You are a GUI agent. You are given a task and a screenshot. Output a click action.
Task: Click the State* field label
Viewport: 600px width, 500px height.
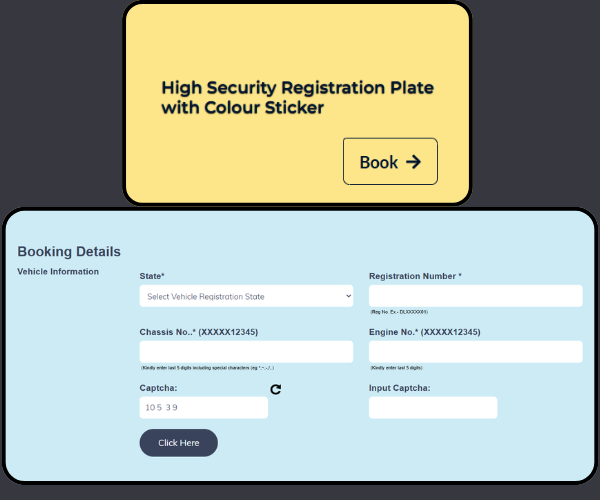point(152,276)
